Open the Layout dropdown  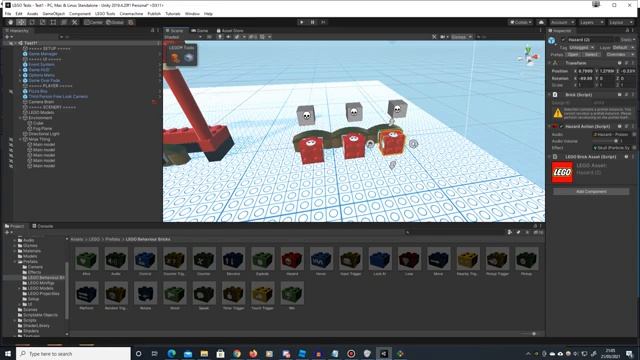coord(620,22)
